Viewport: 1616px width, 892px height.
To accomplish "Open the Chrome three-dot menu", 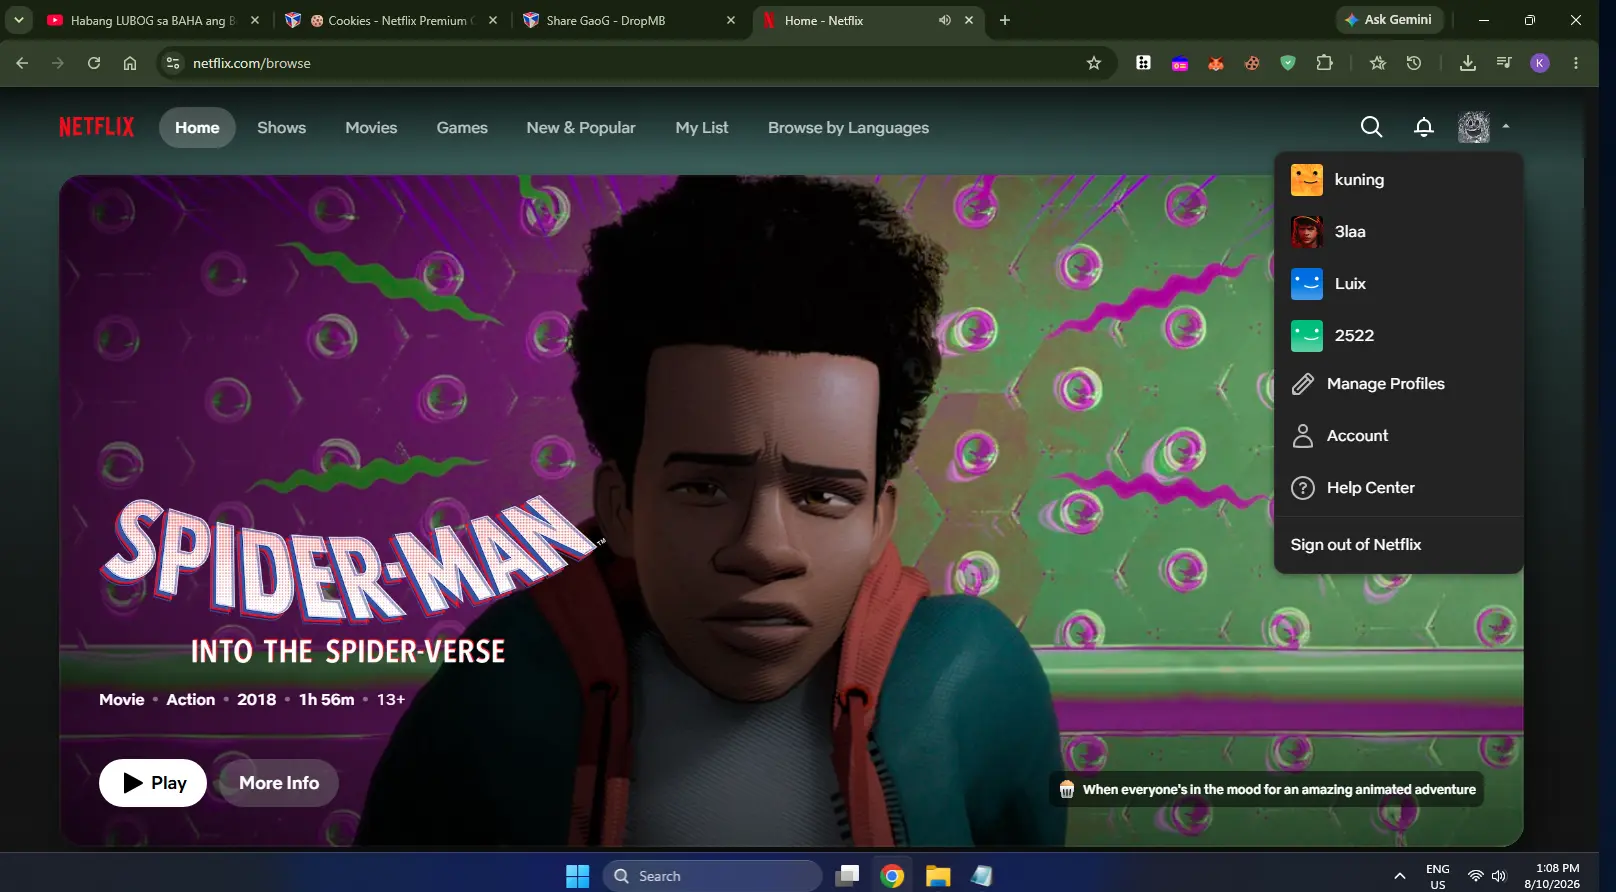I will 1576,63.
